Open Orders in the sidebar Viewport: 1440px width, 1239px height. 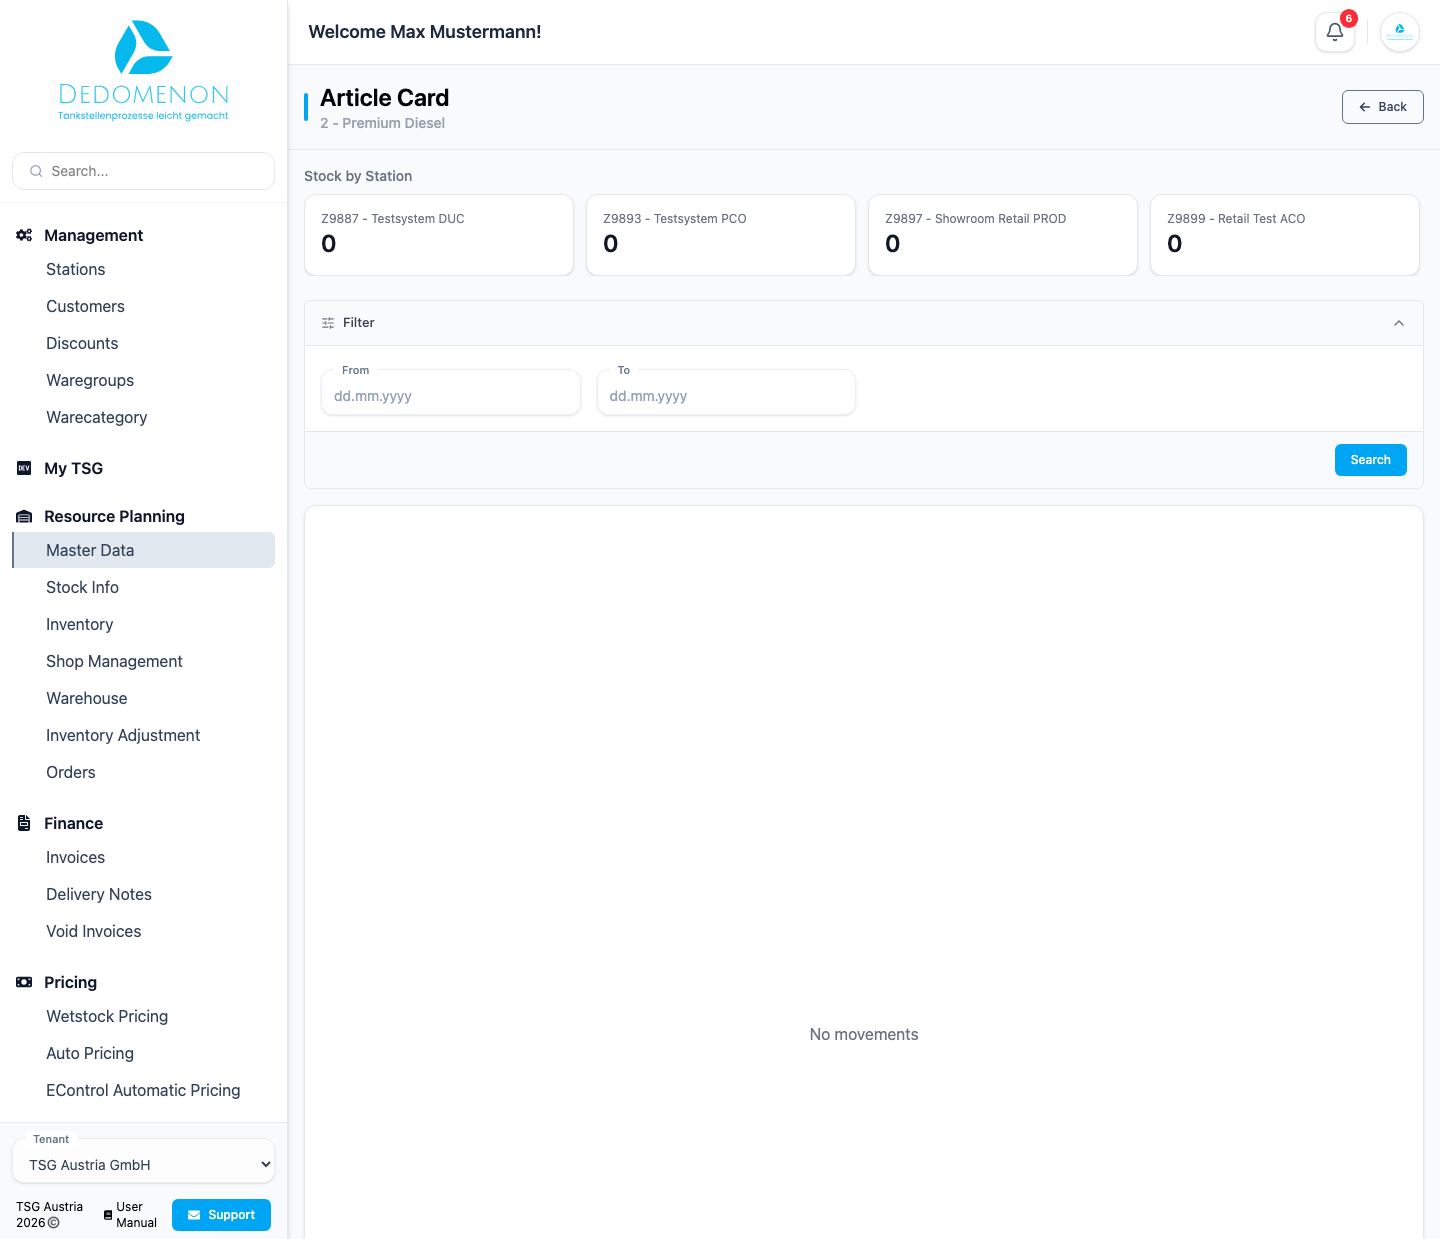(143, 772)
